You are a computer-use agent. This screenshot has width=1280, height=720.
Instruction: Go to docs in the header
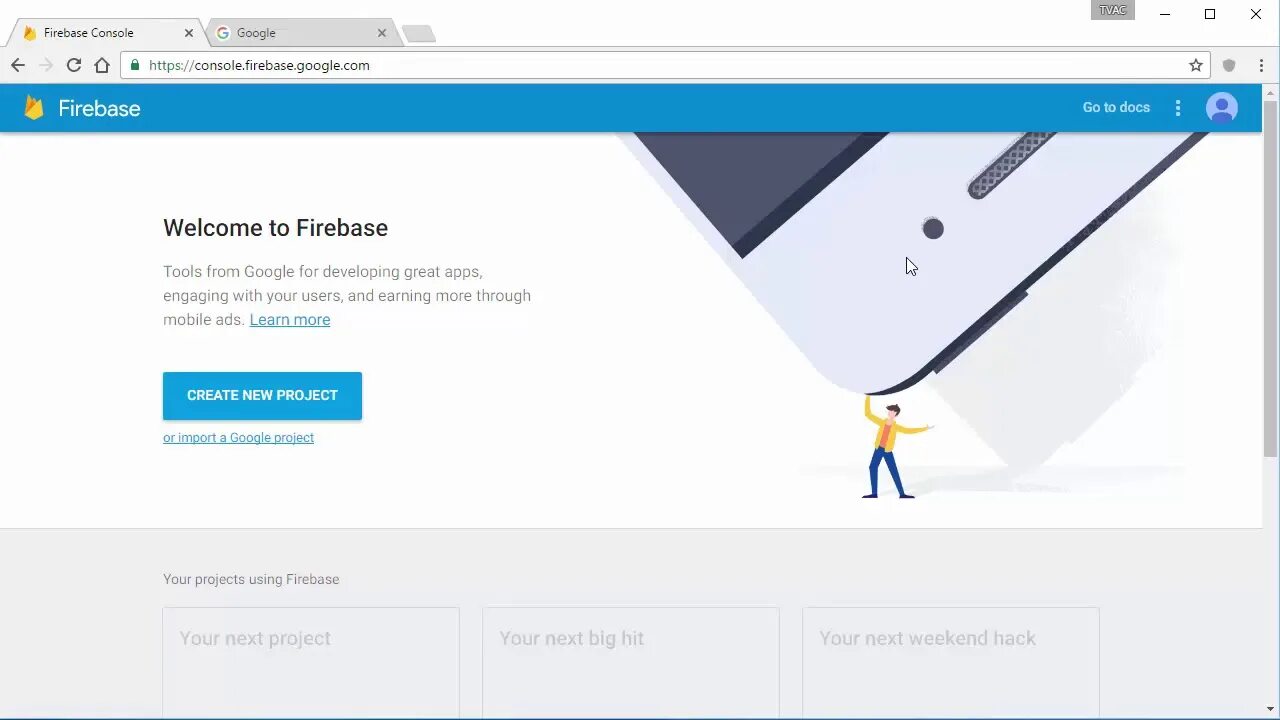coord(1116,108)
